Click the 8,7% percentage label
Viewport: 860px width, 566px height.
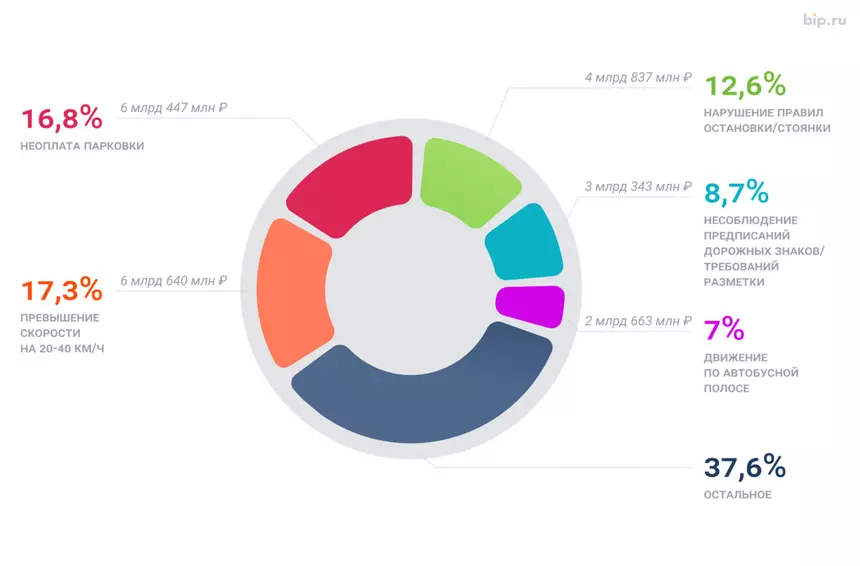pyautogui.click(x=736, y=192)
